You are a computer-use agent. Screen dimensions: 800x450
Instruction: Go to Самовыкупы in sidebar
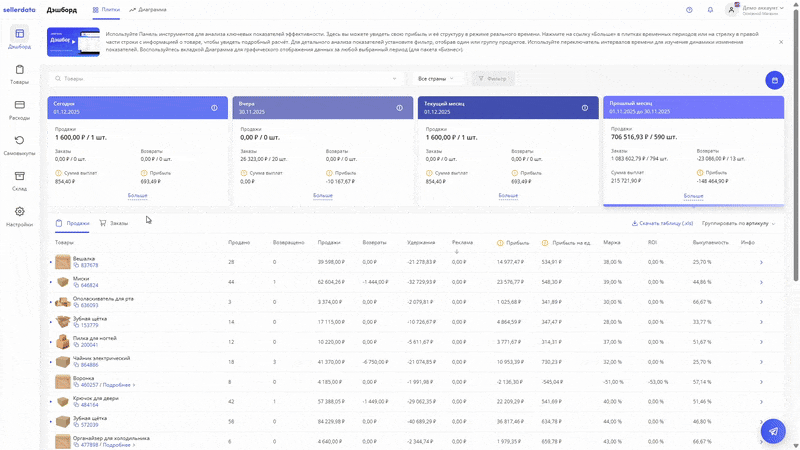(19, 146)
